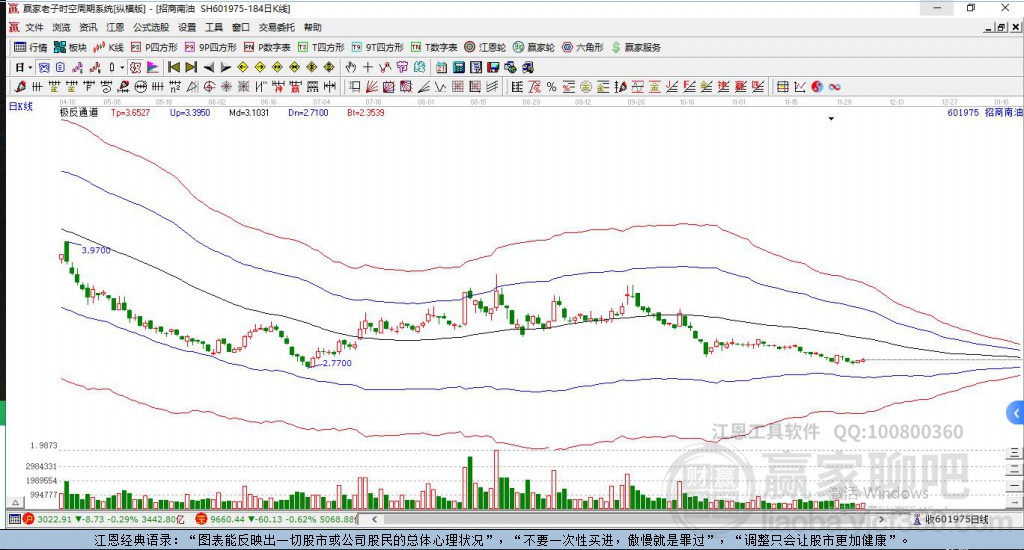This screenshot has height=550, width=1024.
Task: Click the Bt=2.3539 indicator value
Action: tap(366, 112)
